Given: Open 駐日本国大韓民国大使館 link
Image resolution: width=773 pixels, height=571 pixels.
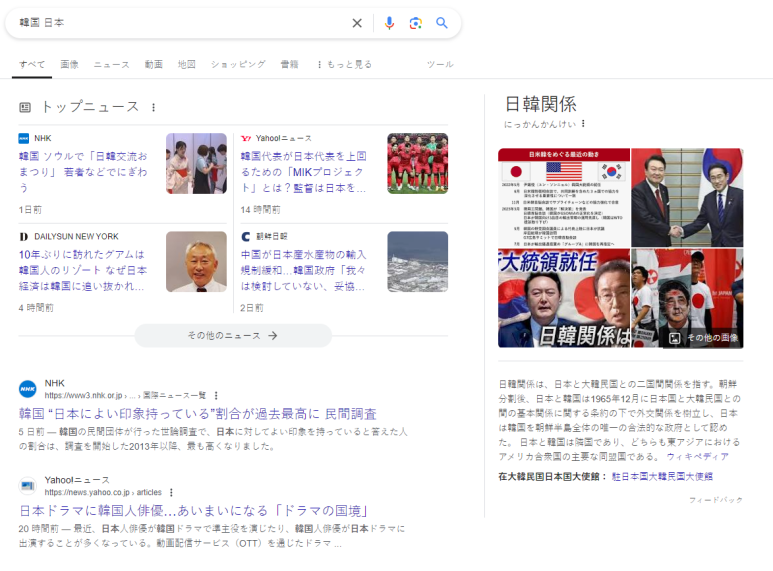Looking at the screenshot, I should pos(662,476).
